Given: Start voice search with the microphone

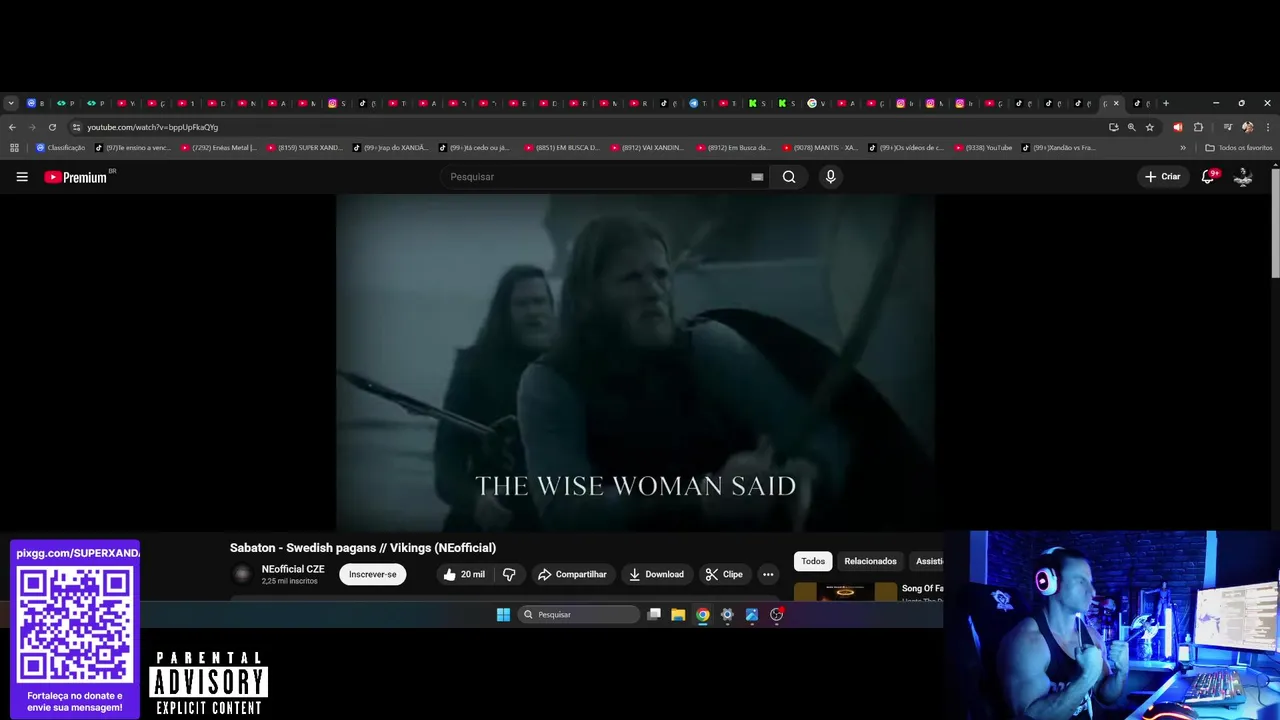Looking at the screenshot, I should click(830, 177).
